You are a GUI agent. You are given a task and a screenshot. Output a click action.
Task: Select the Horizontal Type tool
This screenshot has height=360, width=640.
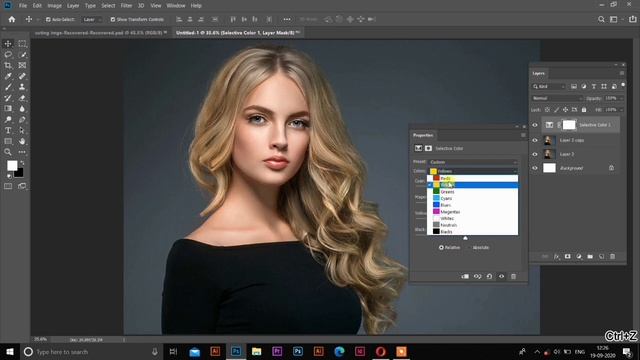click(8, 130)
